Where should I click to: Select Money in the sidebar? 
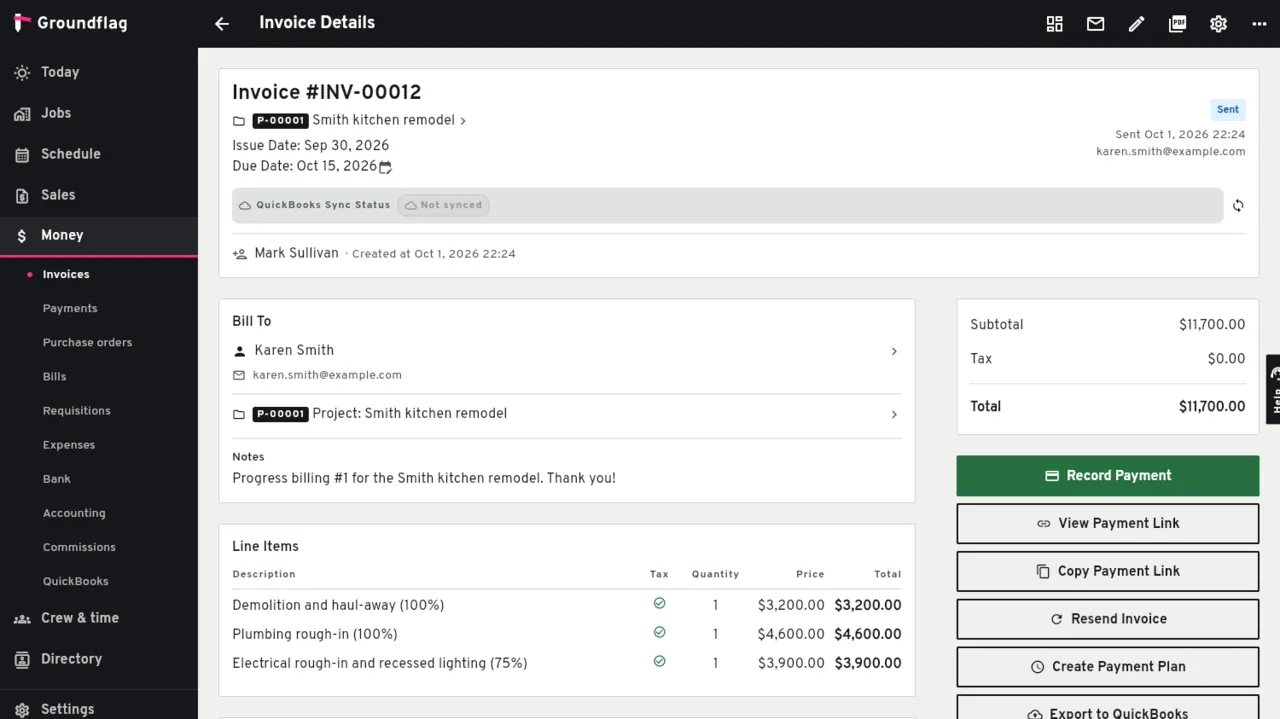click(99, 236)
